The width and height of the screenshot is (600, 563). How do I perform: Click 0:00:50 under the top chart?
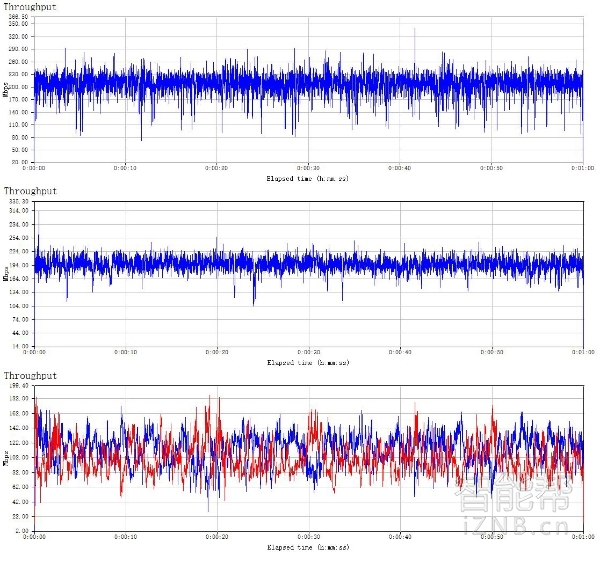point(491,168)
